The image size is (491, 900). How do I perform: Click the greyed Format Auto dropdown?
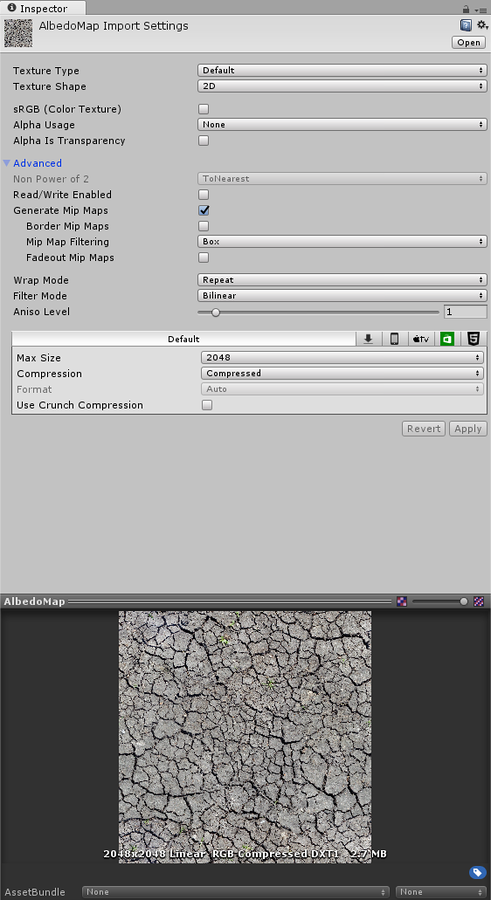342,389
